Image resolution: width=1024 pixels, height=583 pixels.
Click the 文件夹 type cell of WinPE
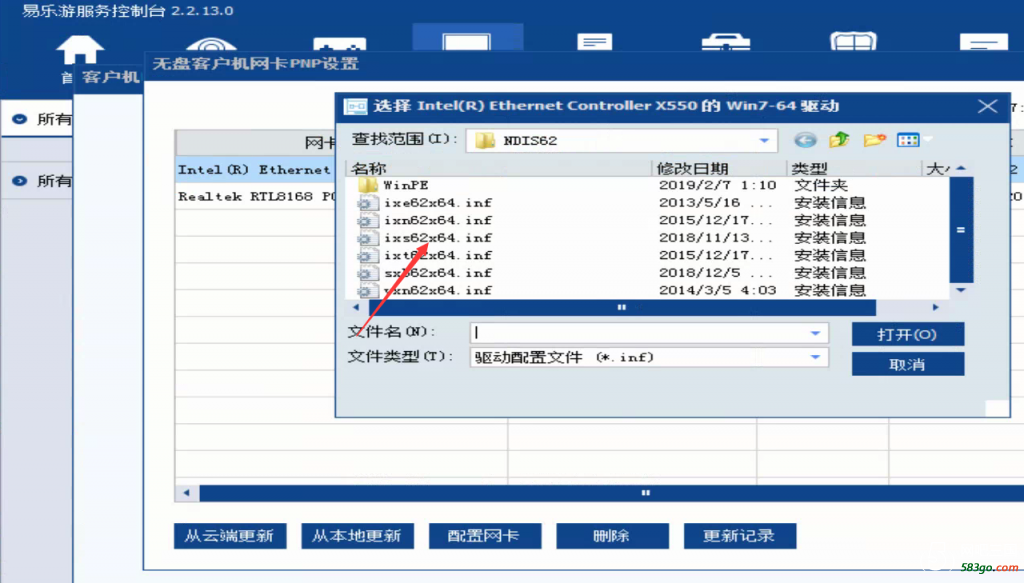820,185
